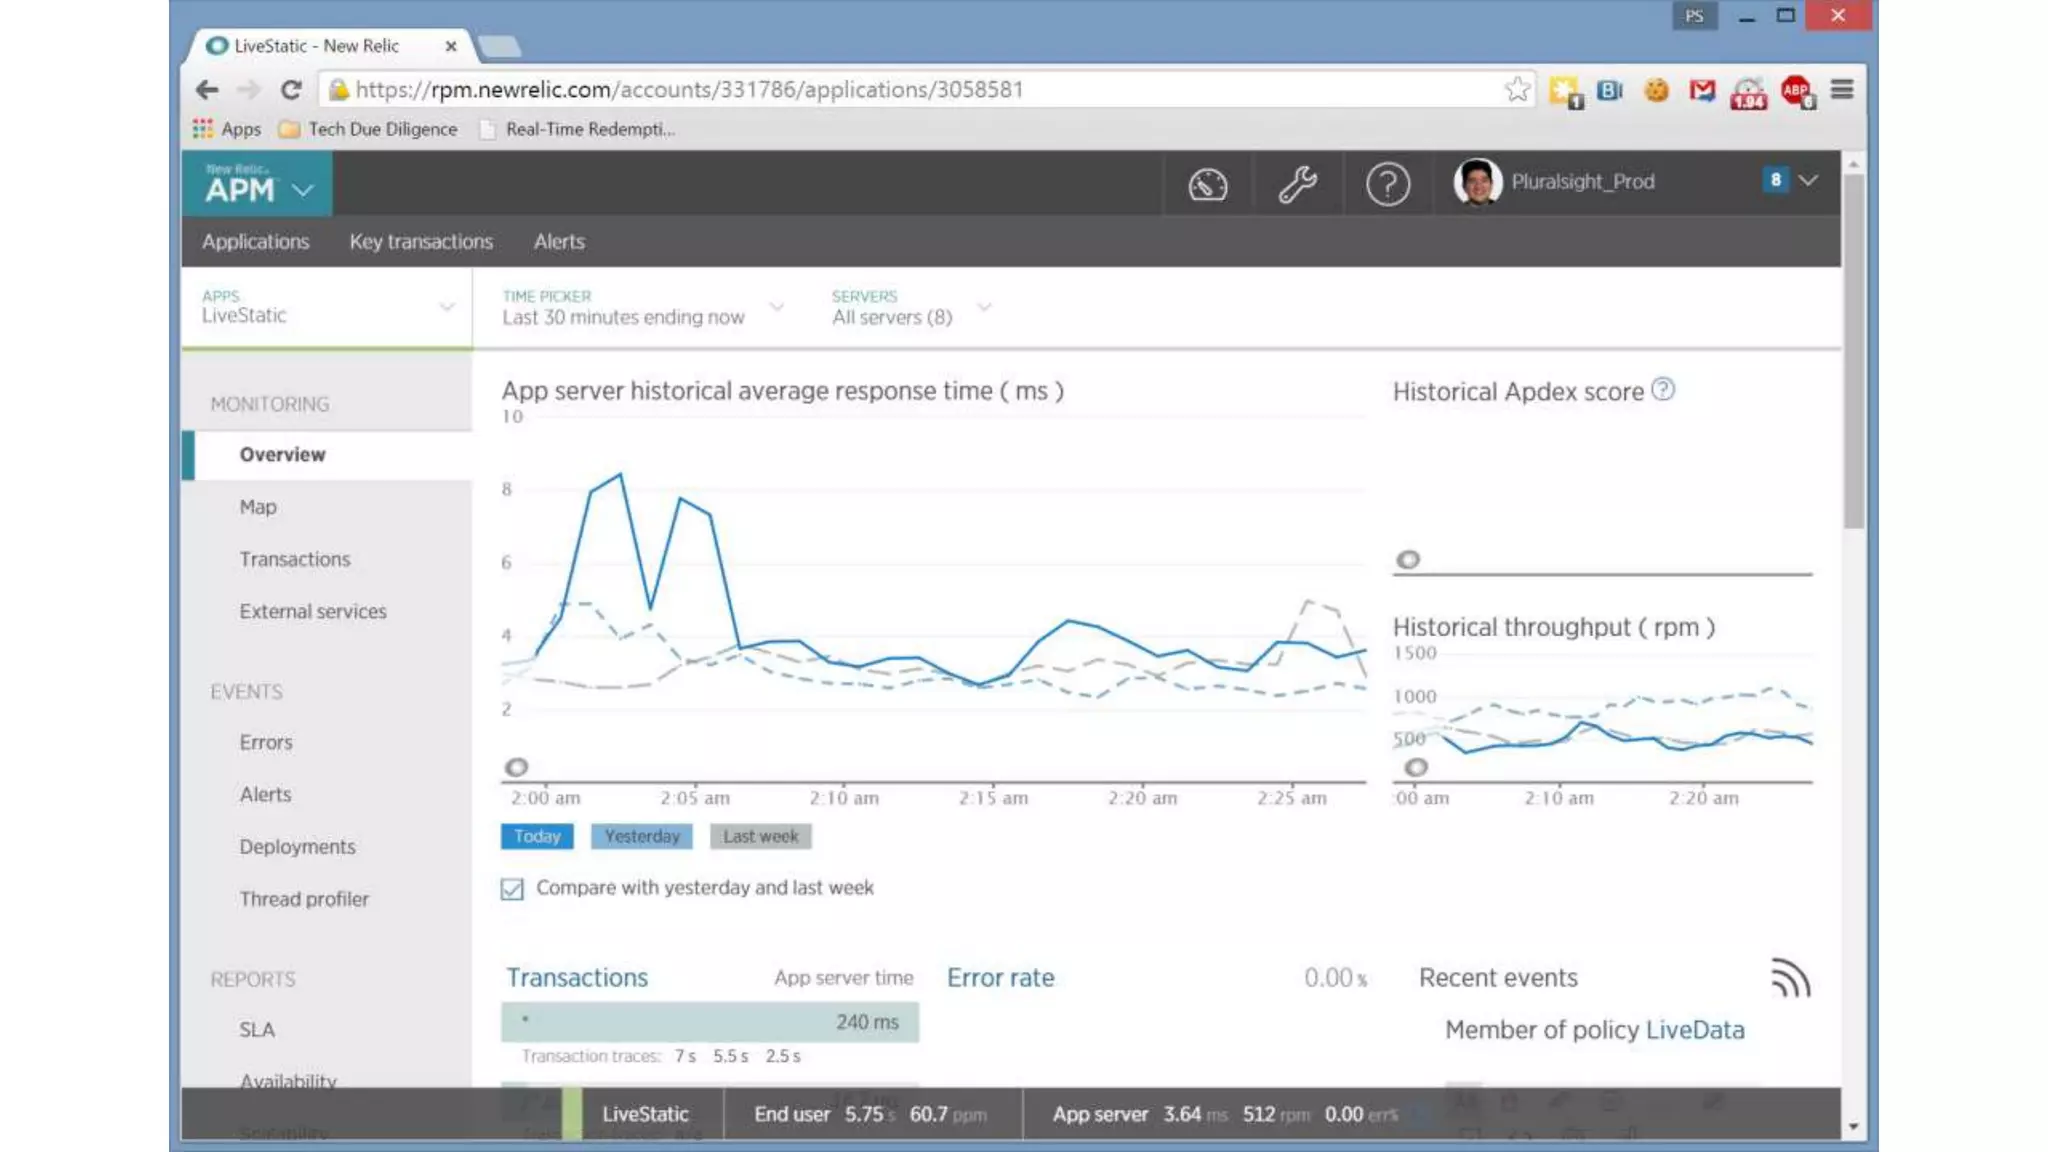This screenshot has height=1152, width=2048.
Task: Click the dashboard gauge icon in header
Action: point(1207,185)
